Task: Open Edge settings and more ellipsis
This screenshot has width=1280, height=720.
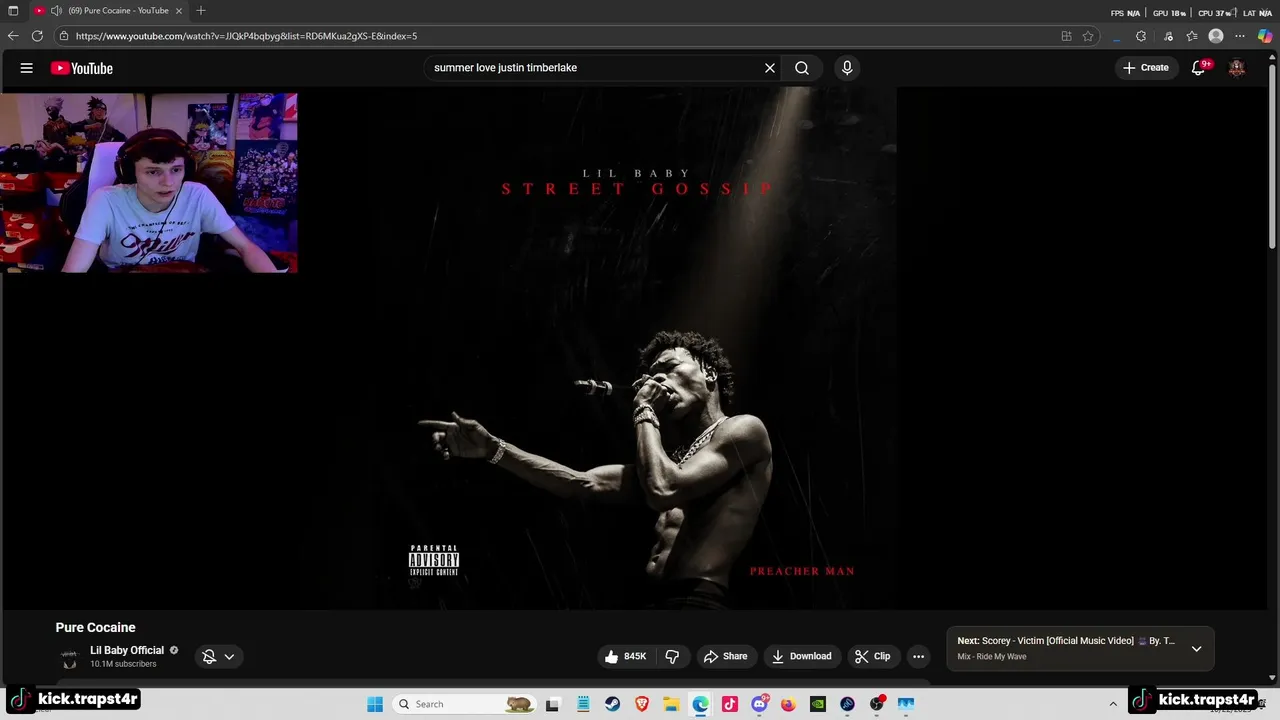Action: point(1241,36)
